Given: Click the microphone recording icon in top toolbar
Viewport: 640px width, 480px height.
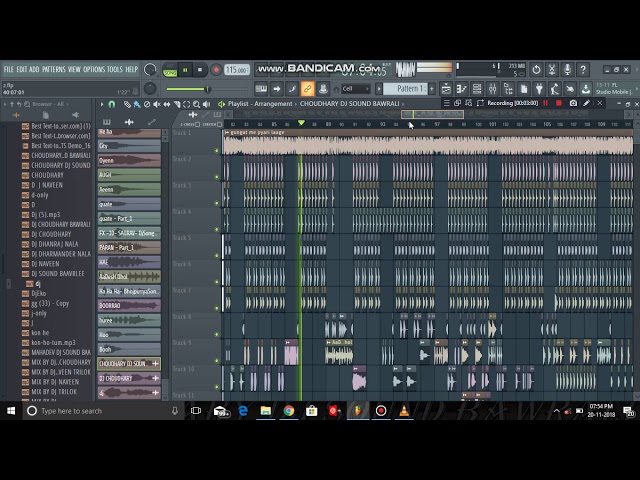Looking at the screenshot, I should pos(567,70).
